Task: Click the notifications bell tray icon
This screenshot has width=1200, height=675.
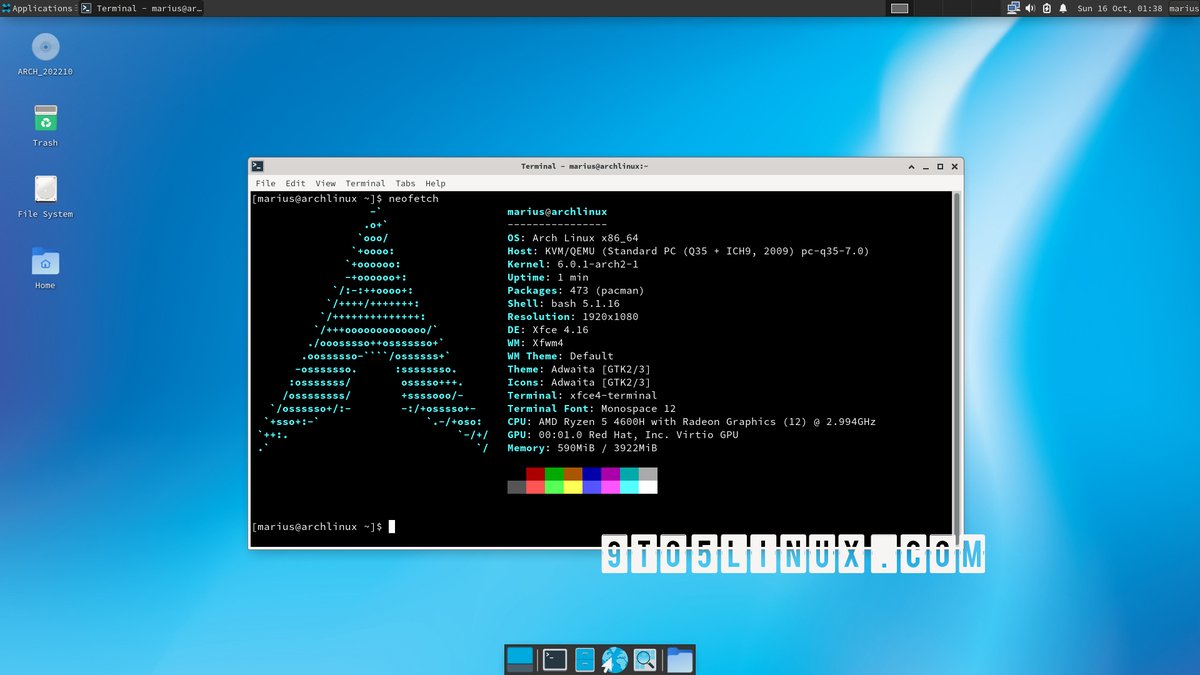Action: pos(1063,8)
